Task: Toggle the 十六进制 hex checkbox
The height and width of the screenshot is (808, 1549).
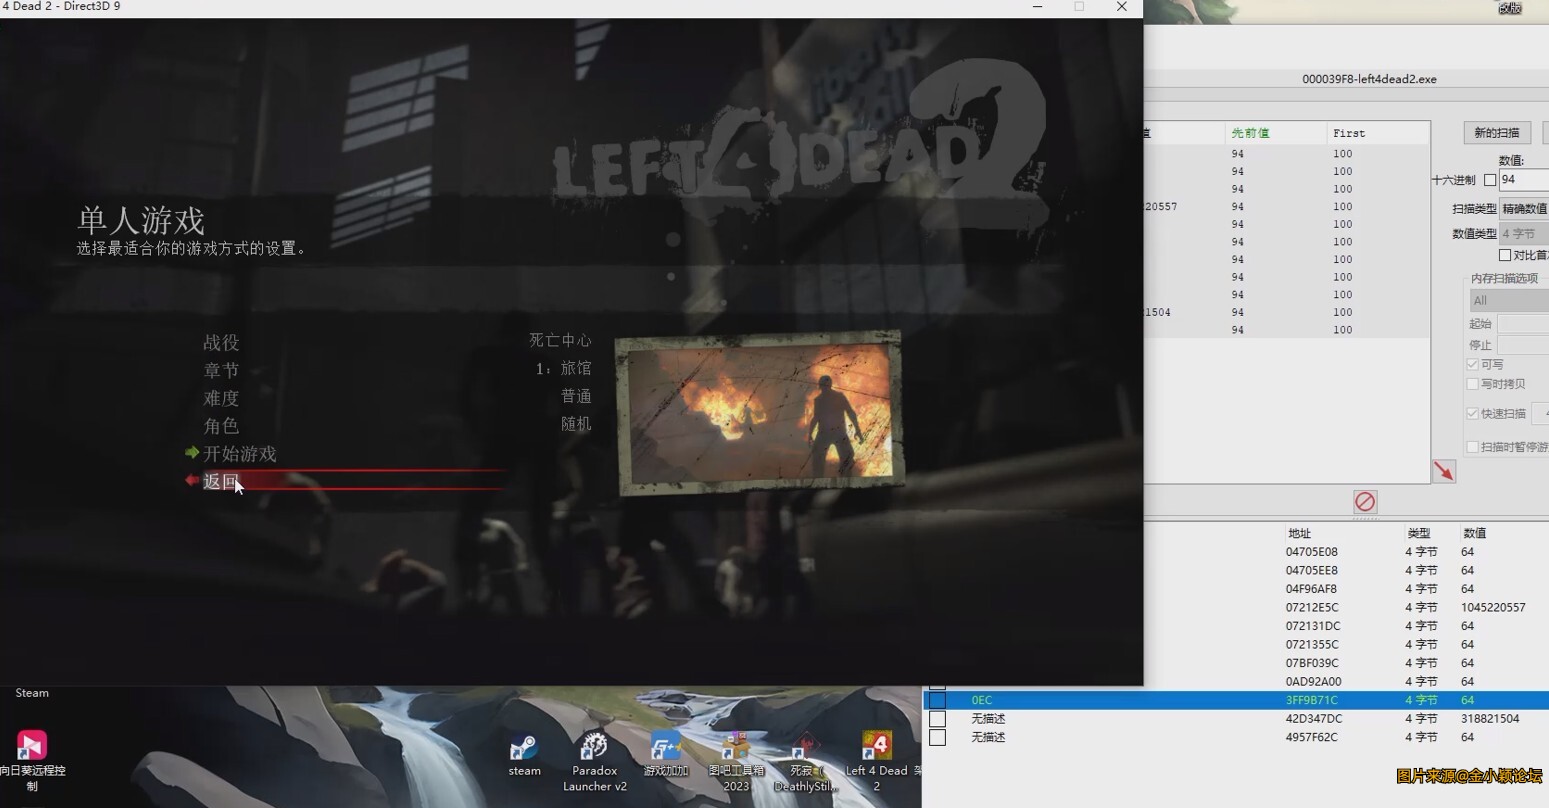Action: tap(1490, 180)
